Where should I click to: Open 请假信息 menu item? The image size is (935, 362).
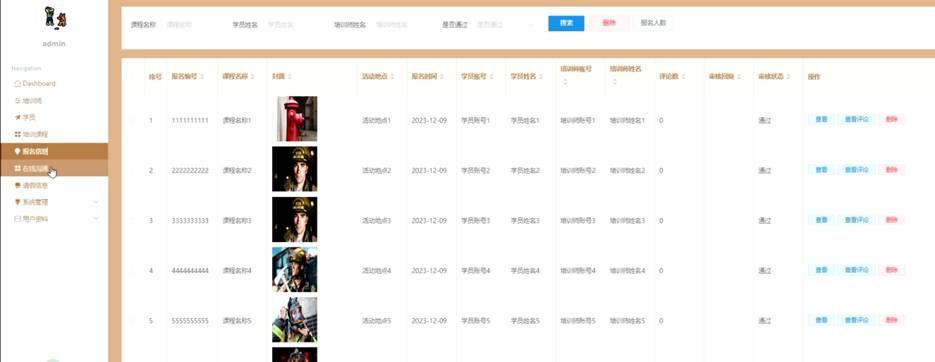(54, 185)
